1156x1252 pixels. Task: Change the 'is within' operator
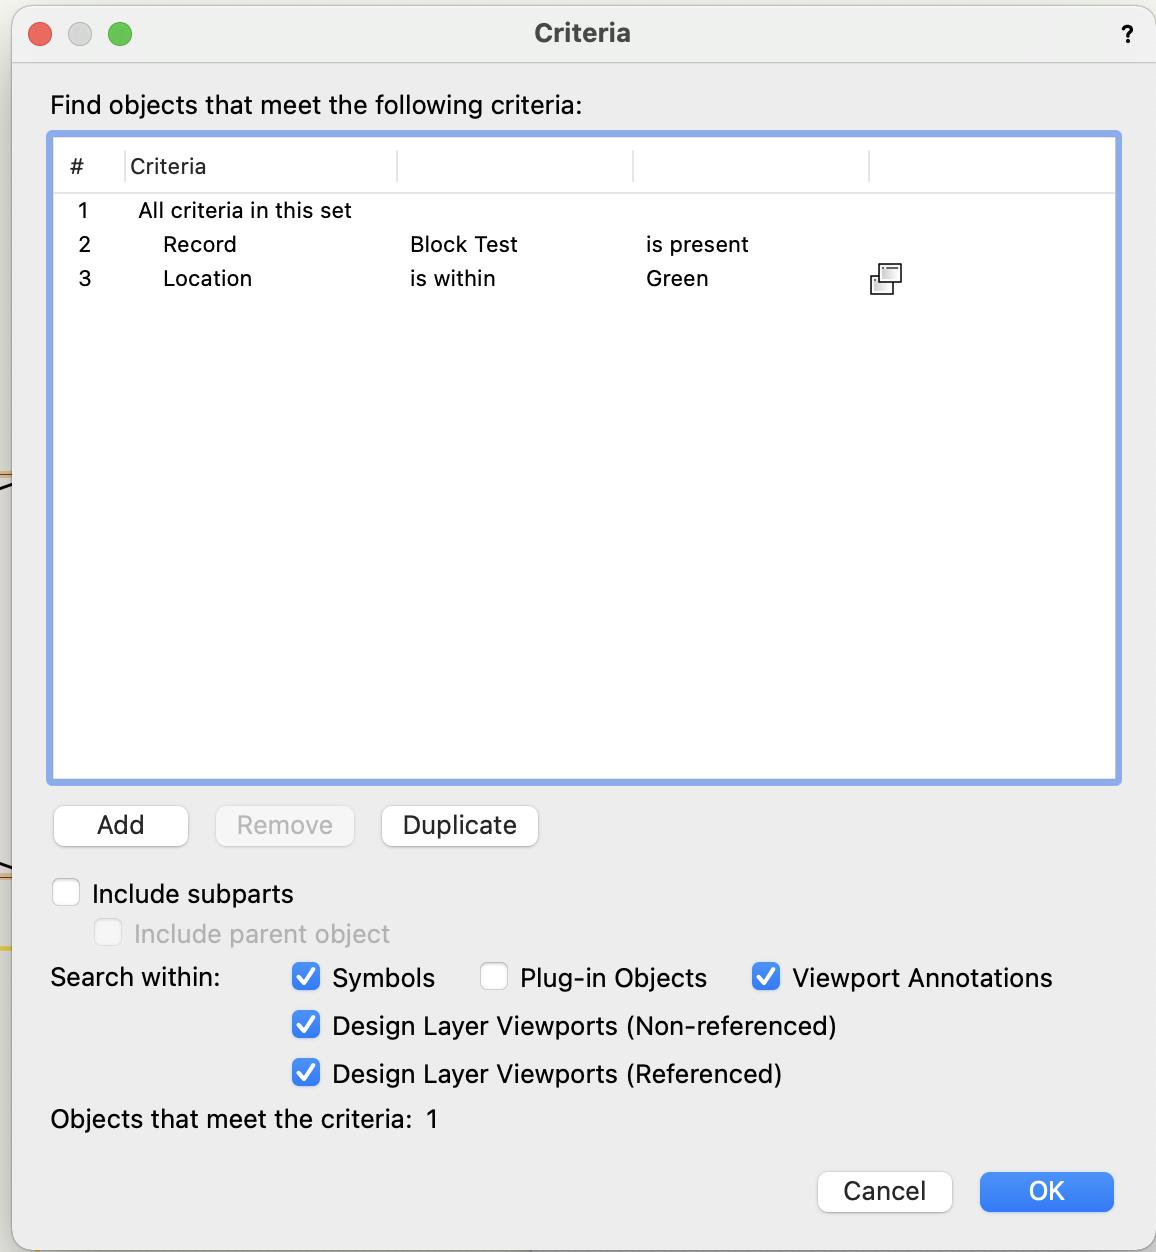click(x=452, y=279)
